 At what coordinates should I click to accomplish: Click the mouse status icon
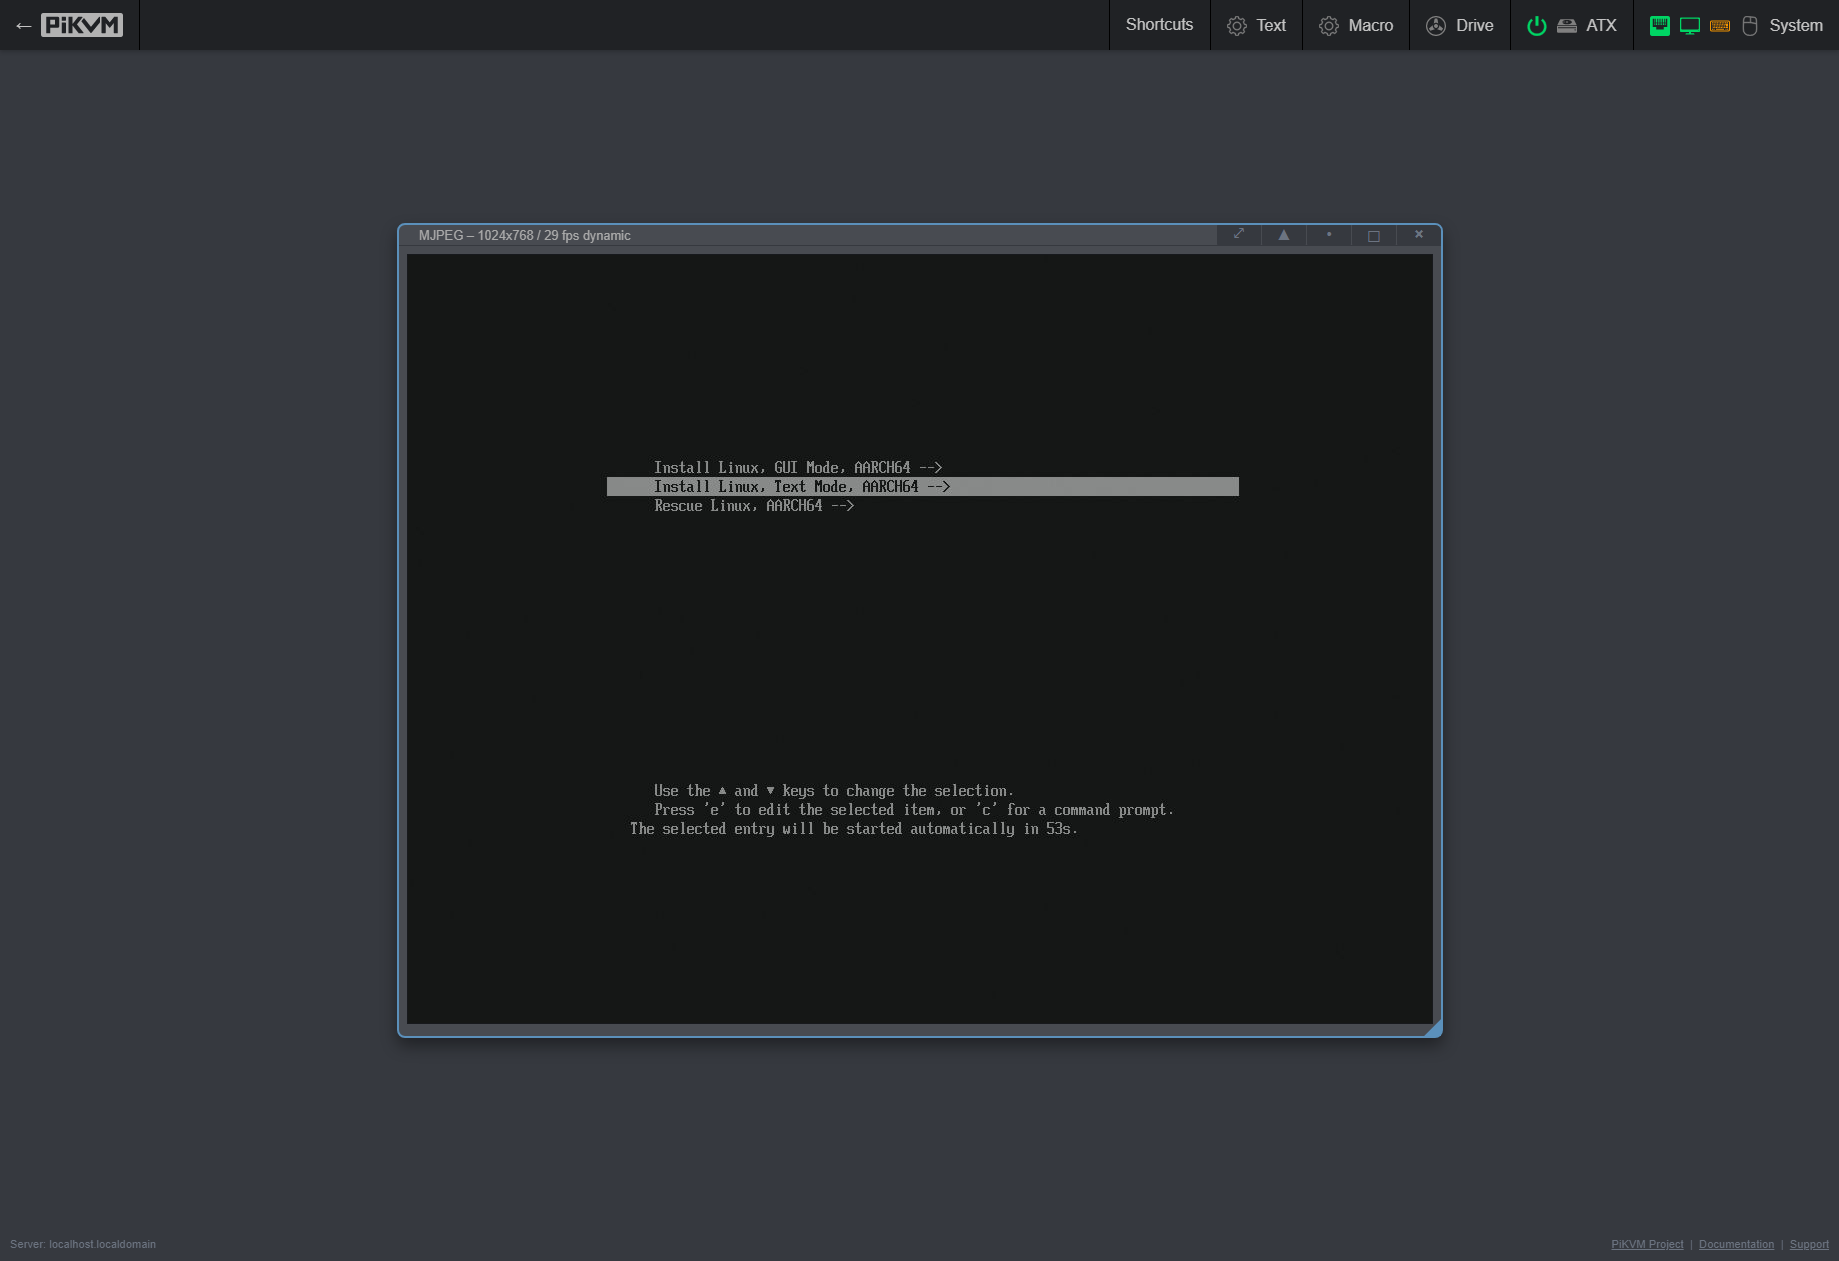click(x=1749, y=26)
